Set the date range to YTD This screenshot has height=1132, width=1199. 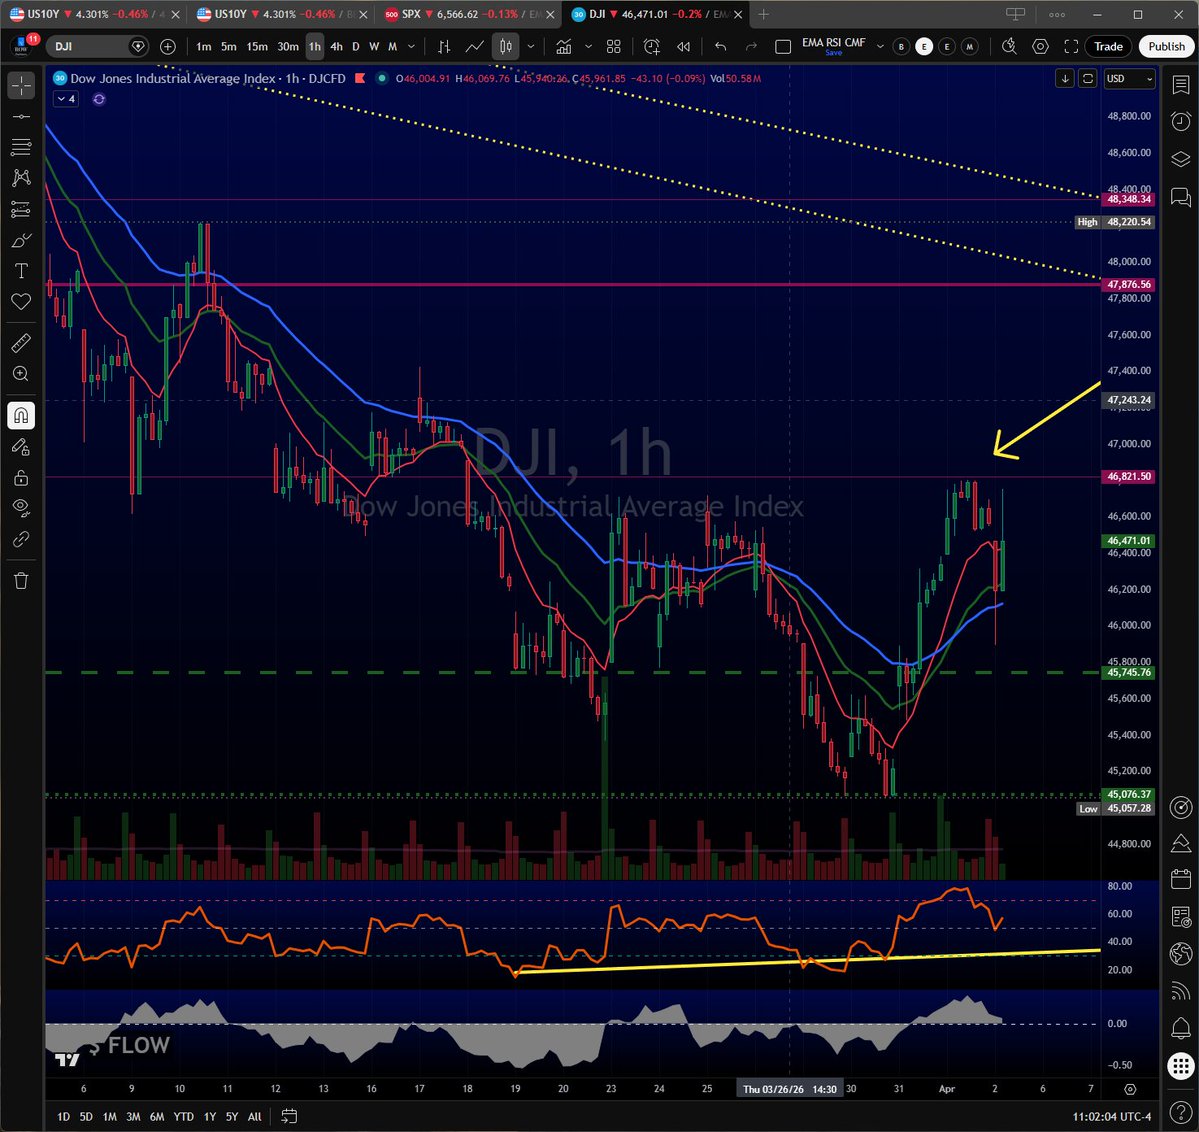tap(184, 1117)
